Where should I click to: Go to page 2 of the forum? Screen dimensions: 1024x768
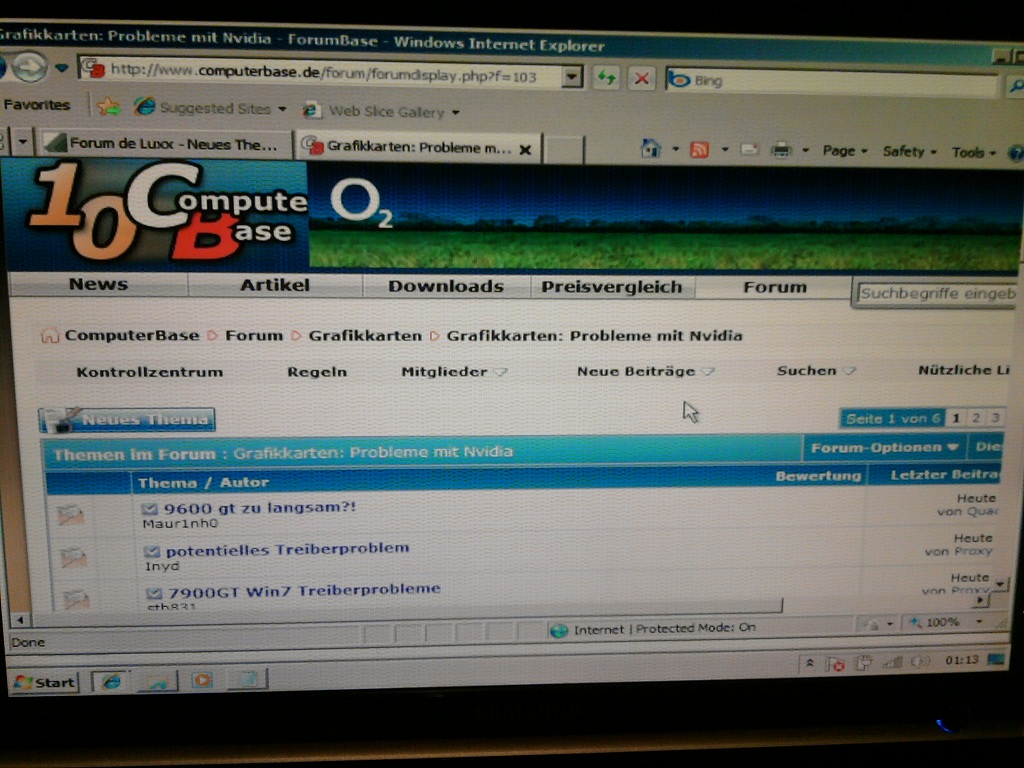point(976,418)
